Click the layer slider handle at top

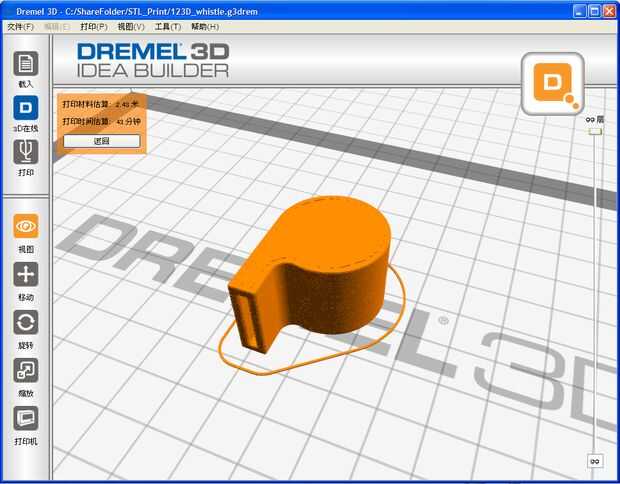pyautogui.click(x=595, y=131)
